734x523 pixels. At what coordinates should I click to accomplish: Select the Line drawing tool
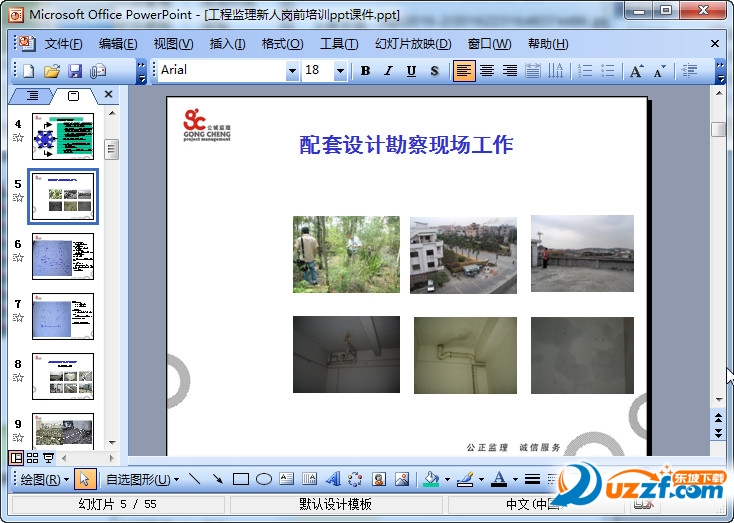tap(194, 479)
